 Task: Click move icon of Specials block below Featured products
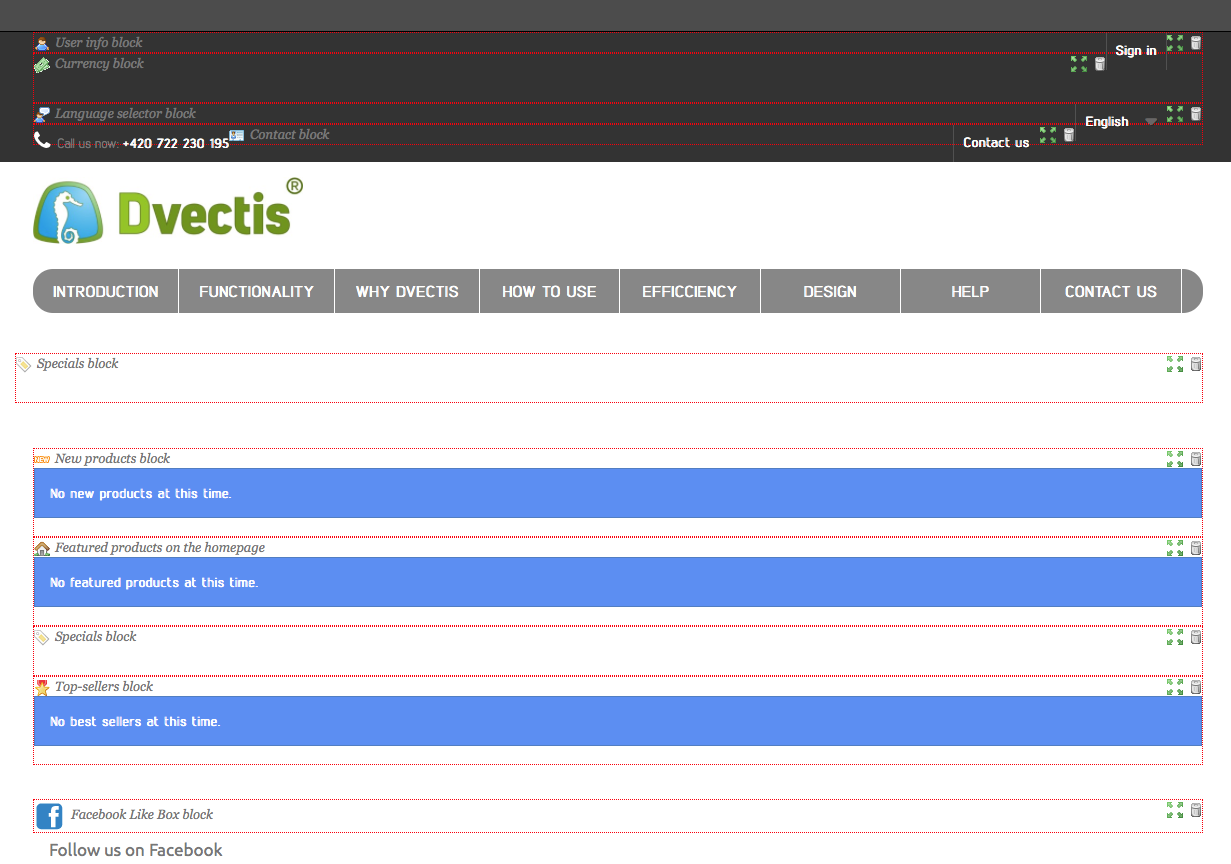(1175, 637)
